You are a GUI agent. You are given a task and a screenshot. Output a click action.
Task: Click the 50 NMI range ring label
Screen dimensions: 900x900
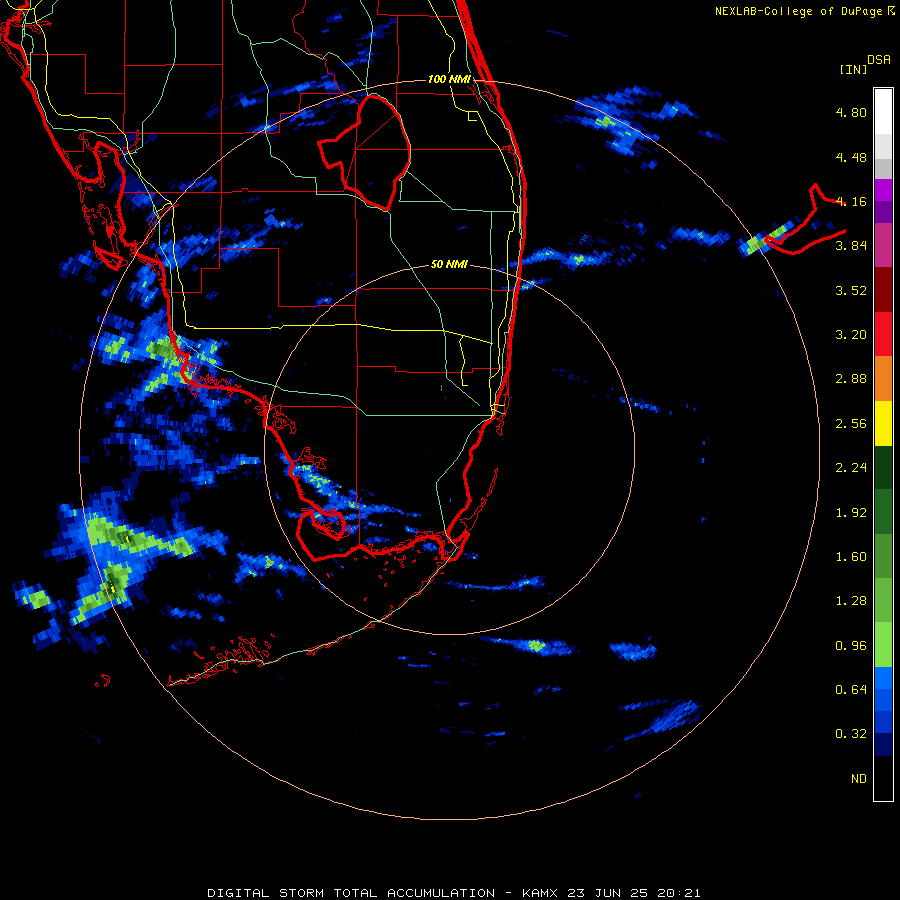pyautogui.click(x=449, y=265)
